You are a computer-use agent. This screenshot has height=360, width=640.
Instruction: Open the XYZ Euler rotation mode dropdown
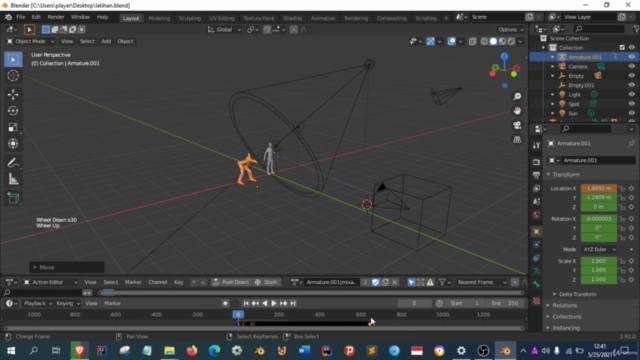599,249
